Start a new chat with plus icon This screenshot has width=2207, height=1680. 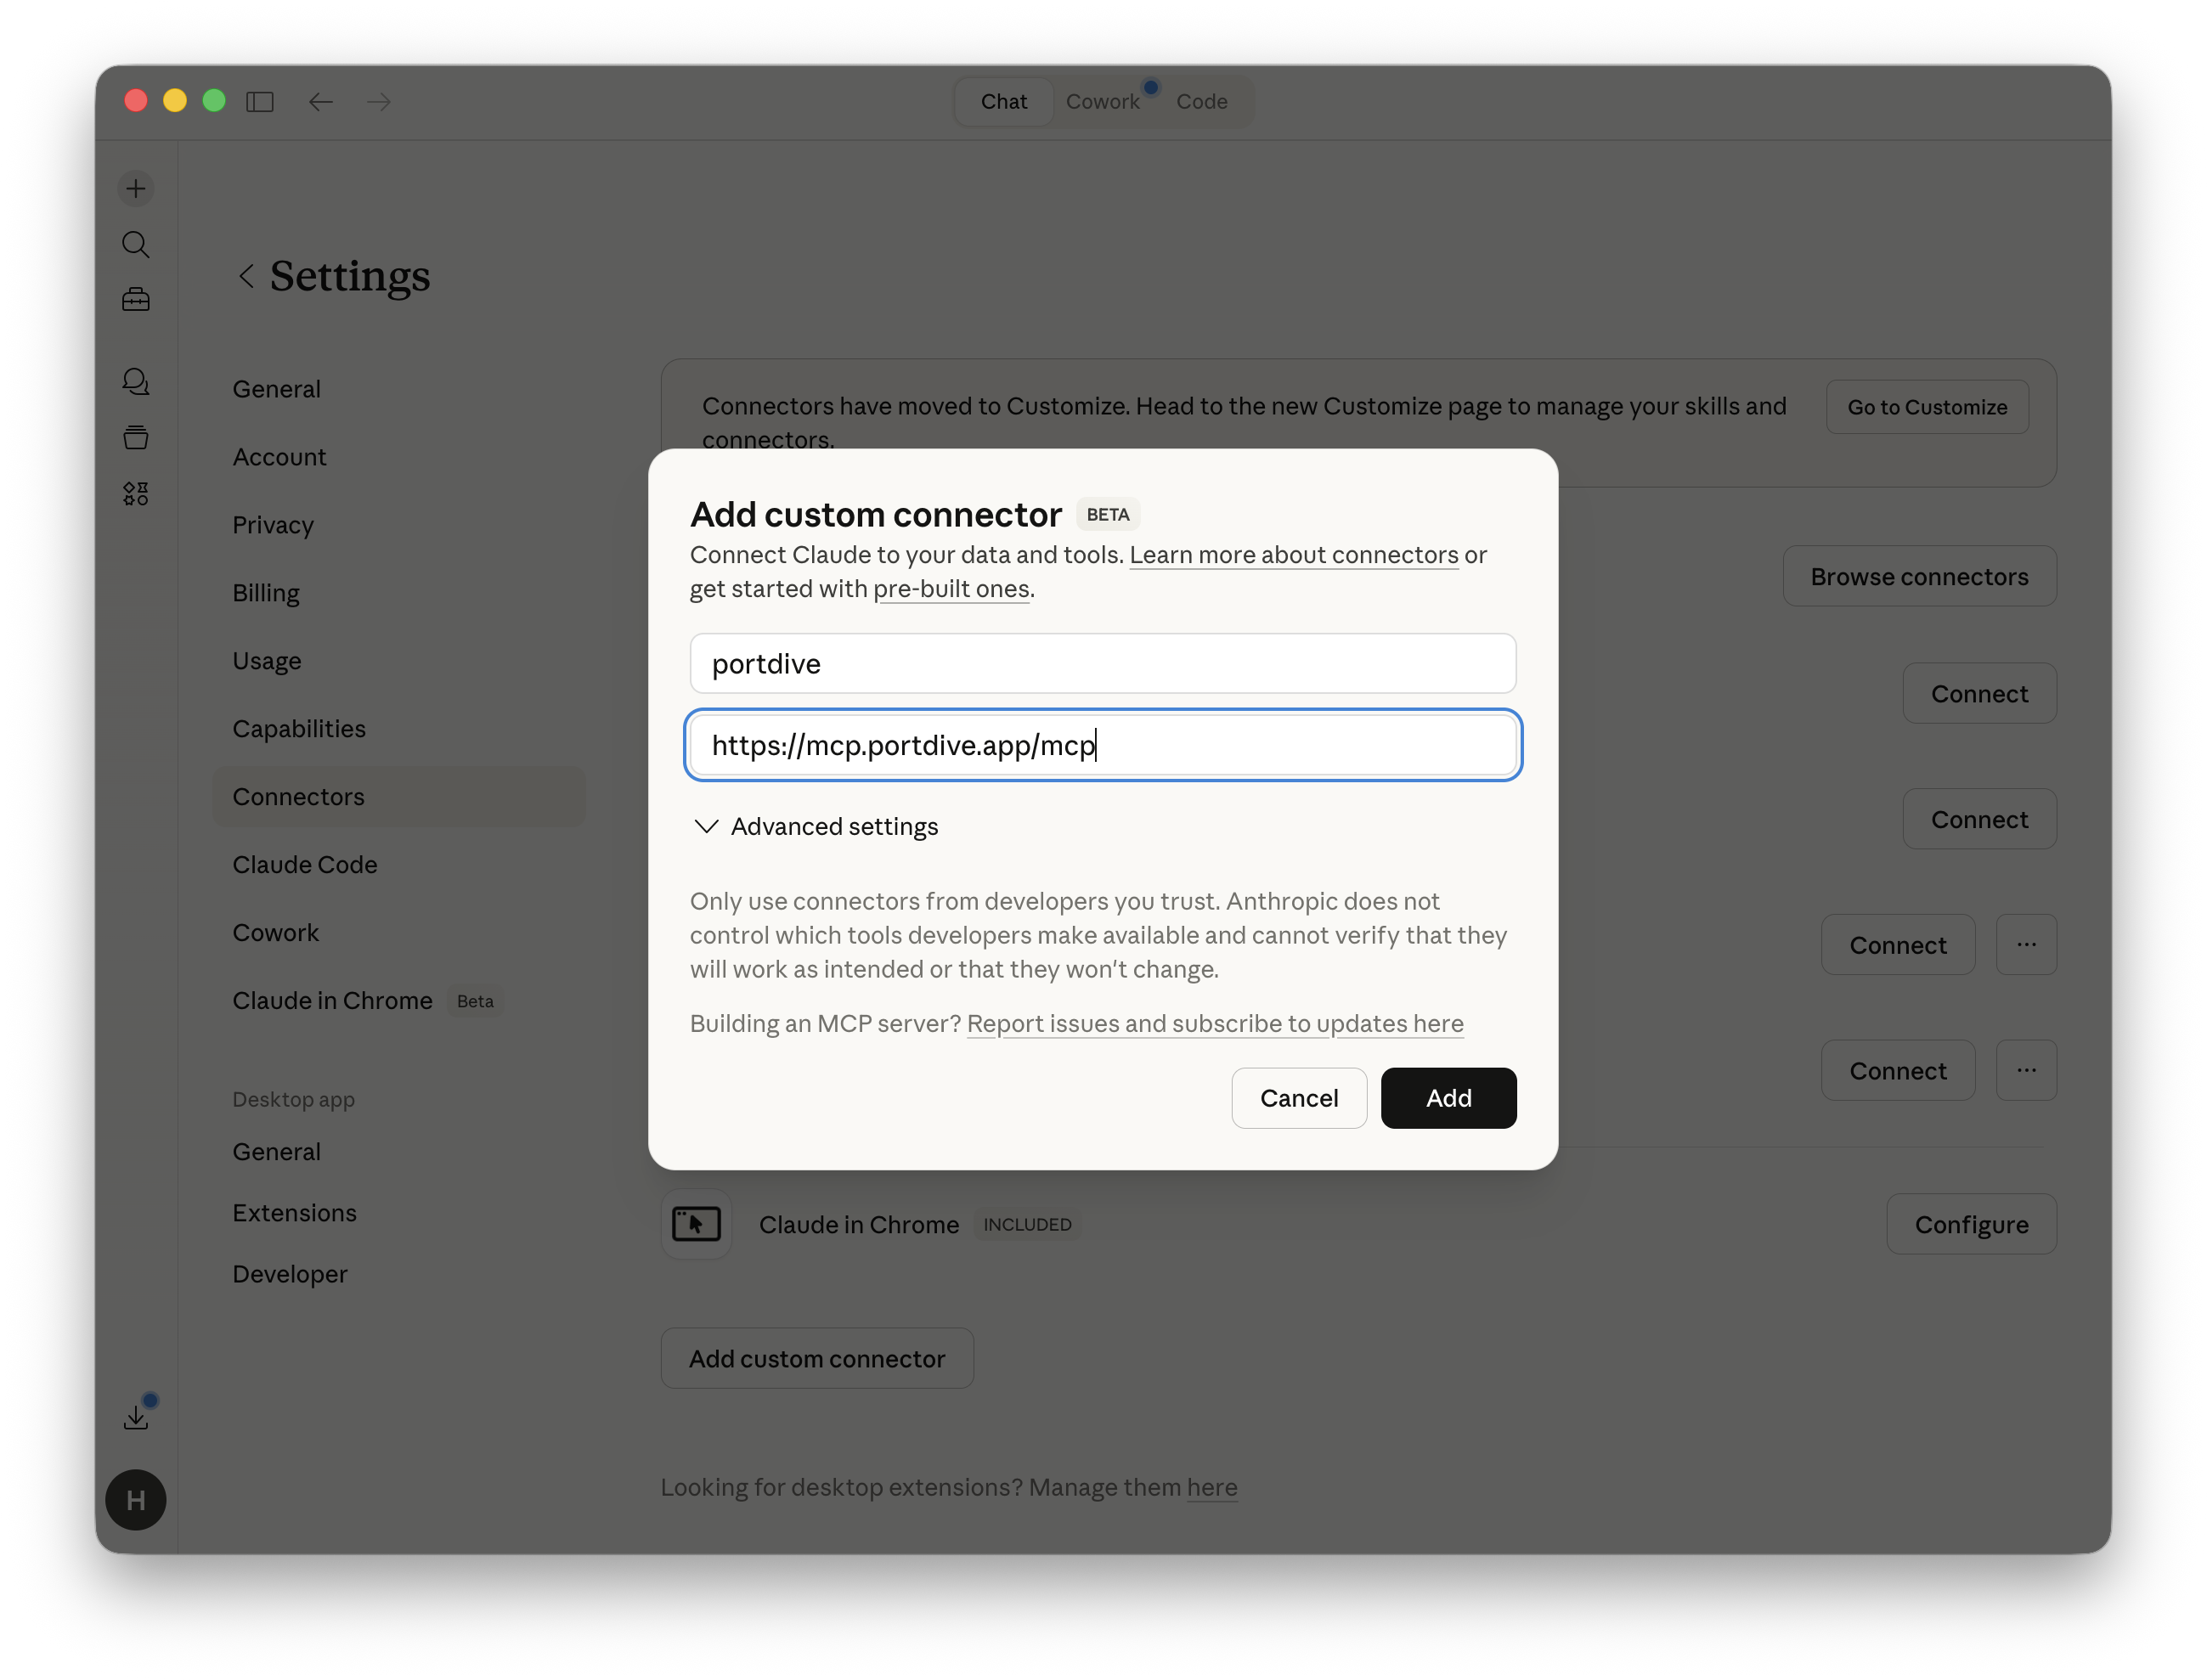pos(136,188)
